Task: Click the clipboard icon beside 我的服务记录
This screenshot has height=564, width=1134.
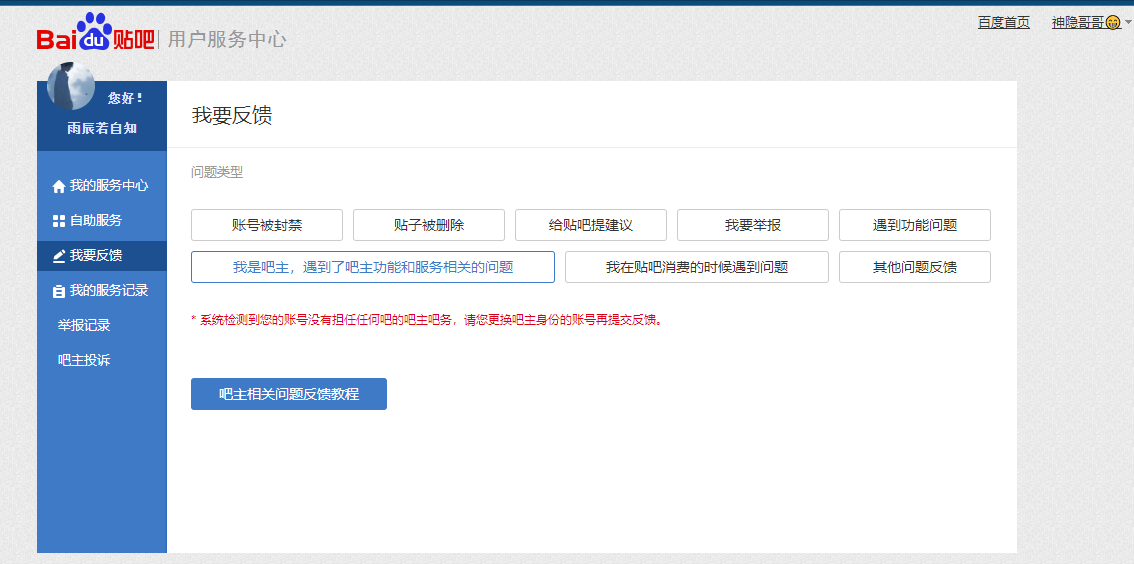Action: pyautogui.click(x=59, y=291)
